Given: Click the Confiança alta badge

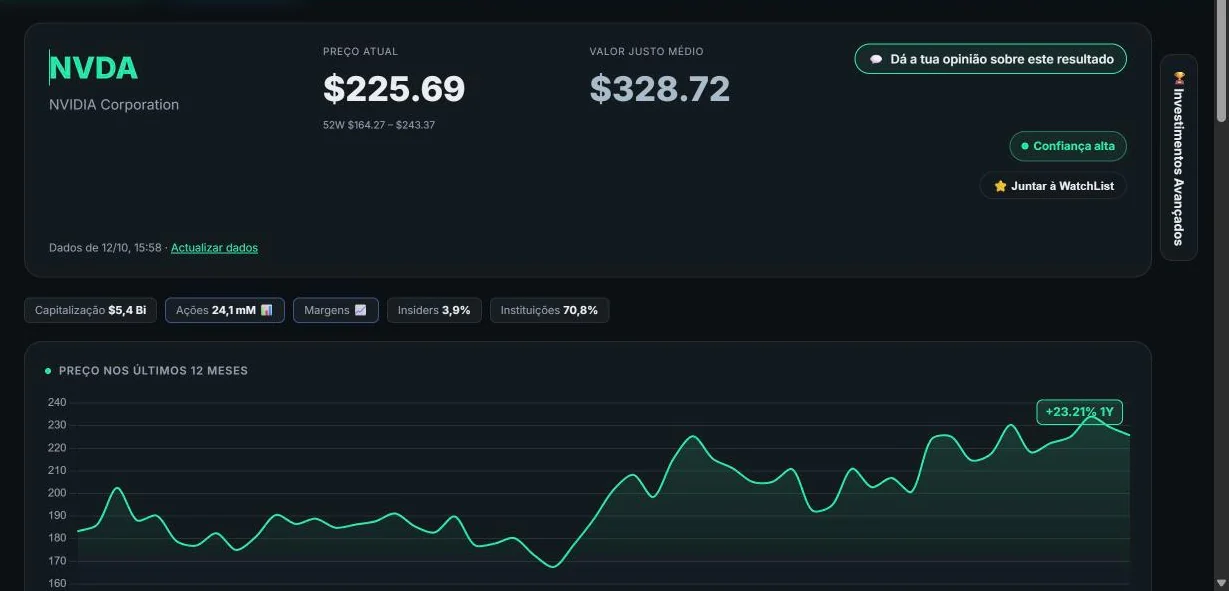Looking at the screenshot, I should point(1068,146).
